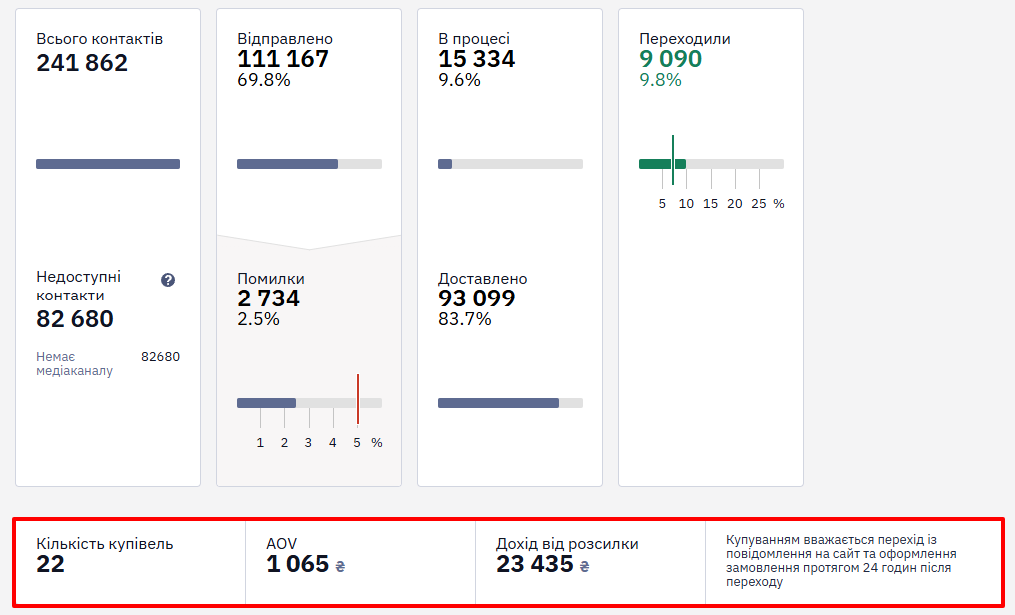Viewport: 1015px width, 615px height.
Task: Click the 2.5% error percentage
Action: (258, 319)
